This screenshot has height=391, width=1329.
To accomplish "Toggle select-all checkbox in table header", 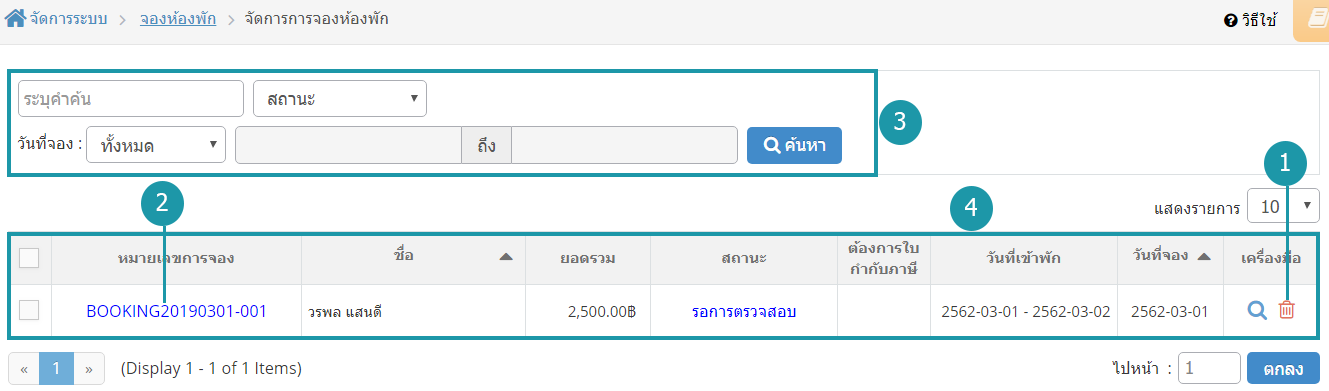I will tap(29, 258).
